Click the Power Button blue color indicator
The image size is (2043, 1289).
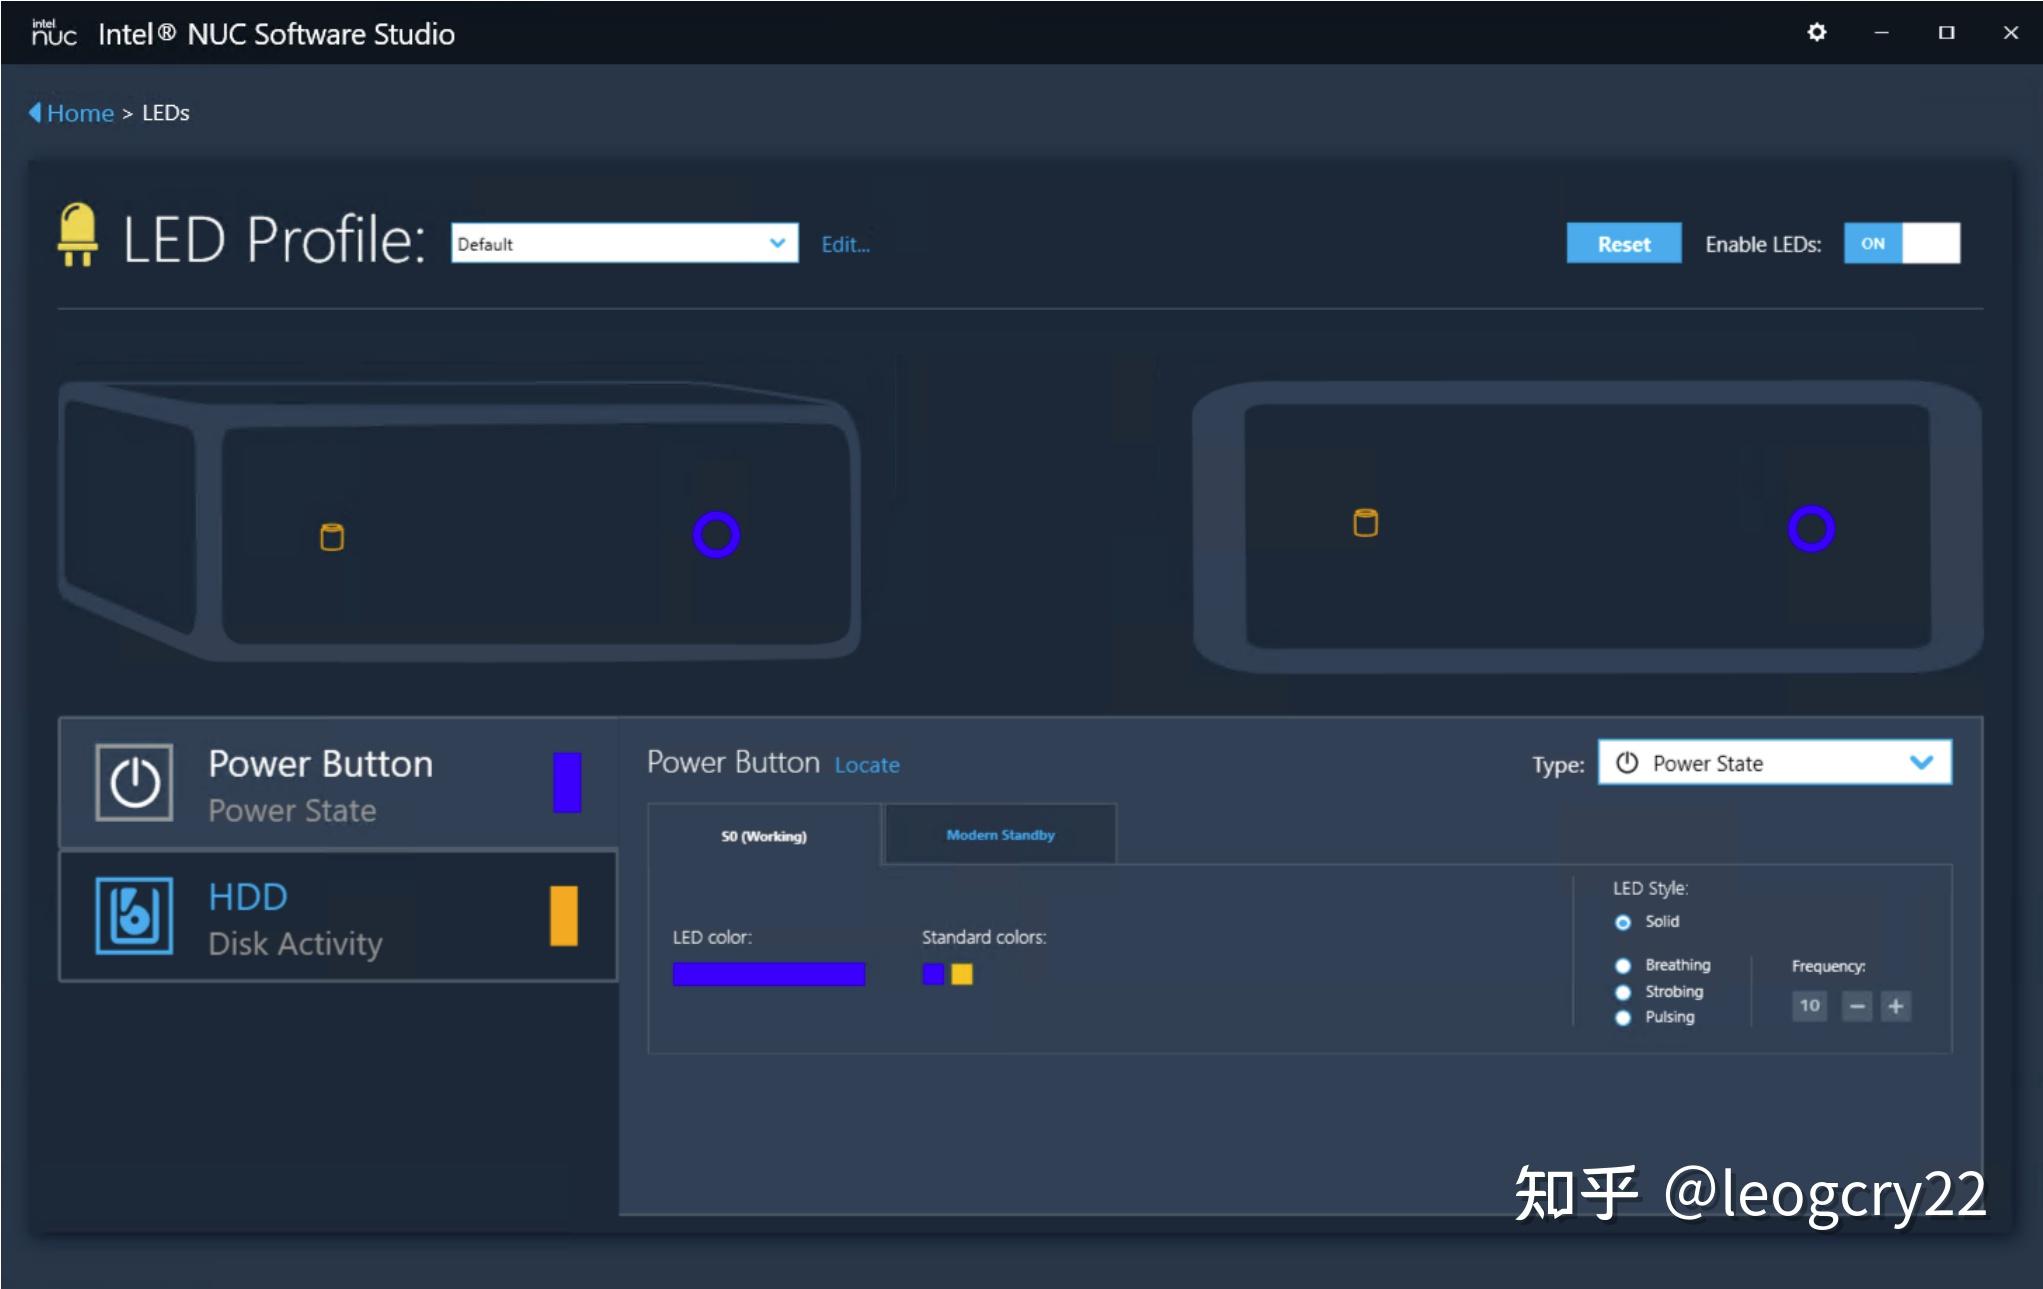point(567,782)
